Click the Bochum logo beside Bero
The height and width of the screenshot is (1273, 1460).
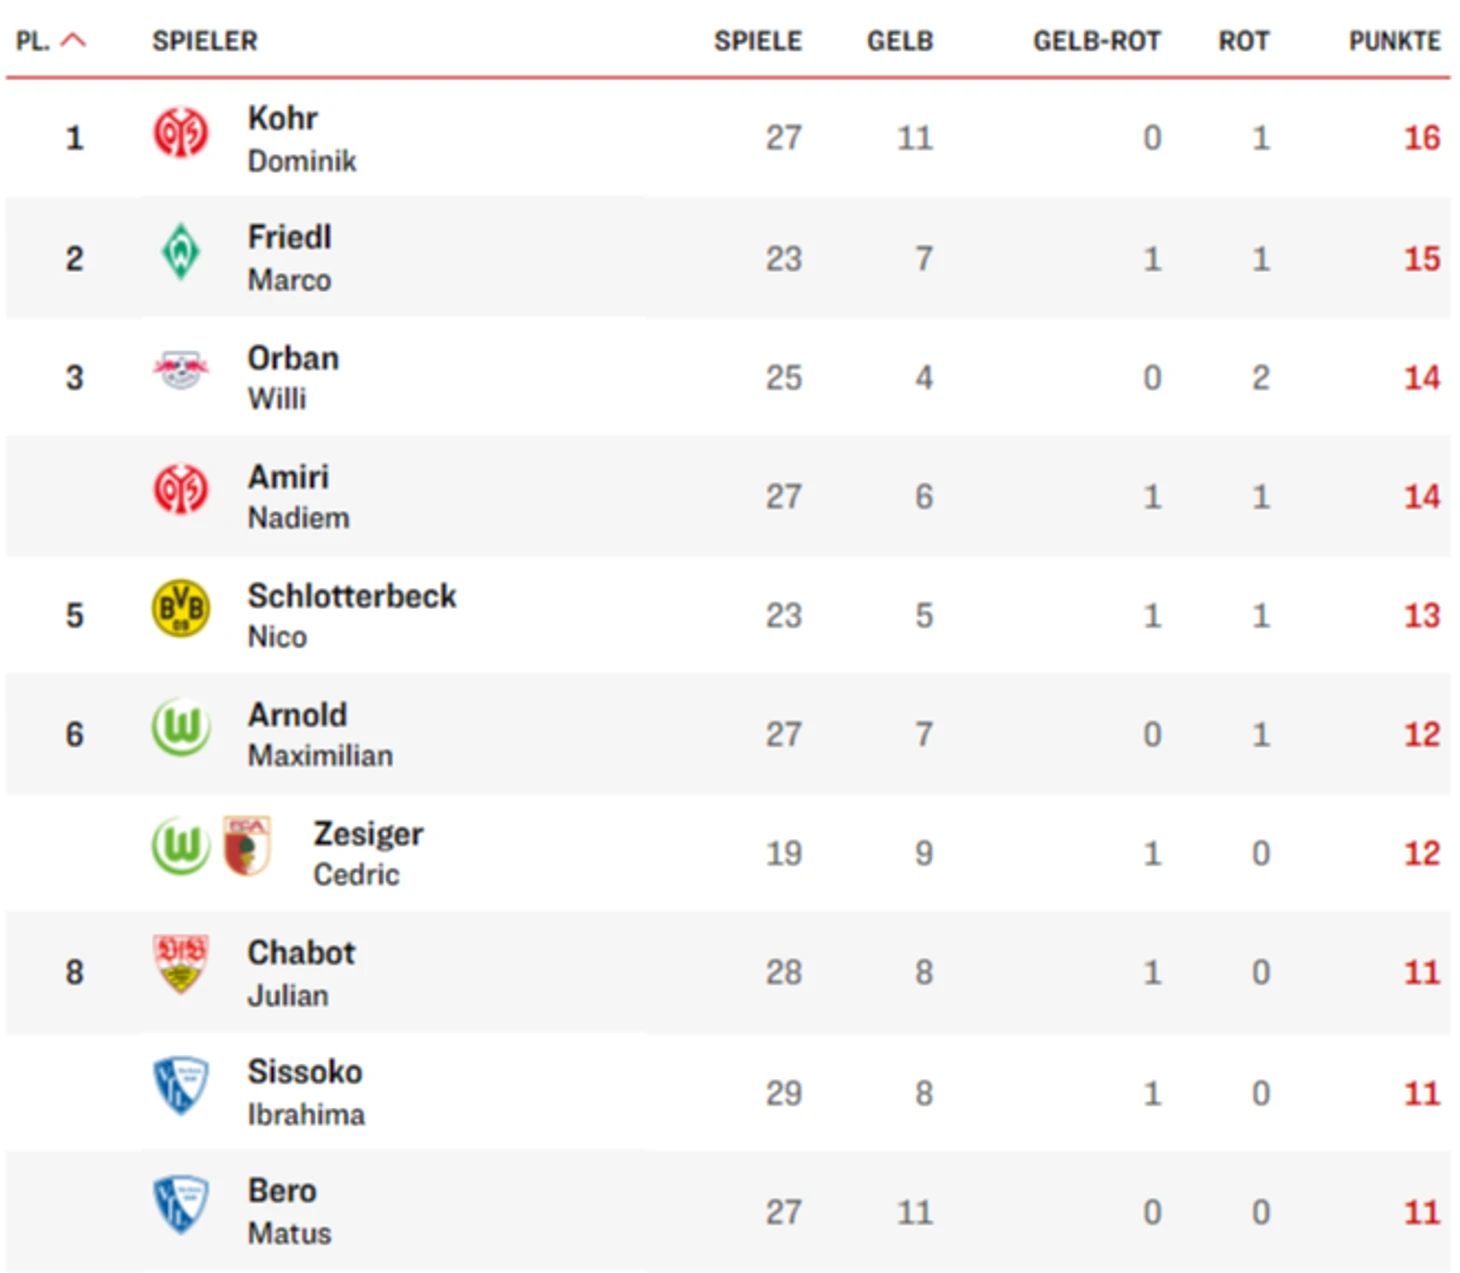180,1204
